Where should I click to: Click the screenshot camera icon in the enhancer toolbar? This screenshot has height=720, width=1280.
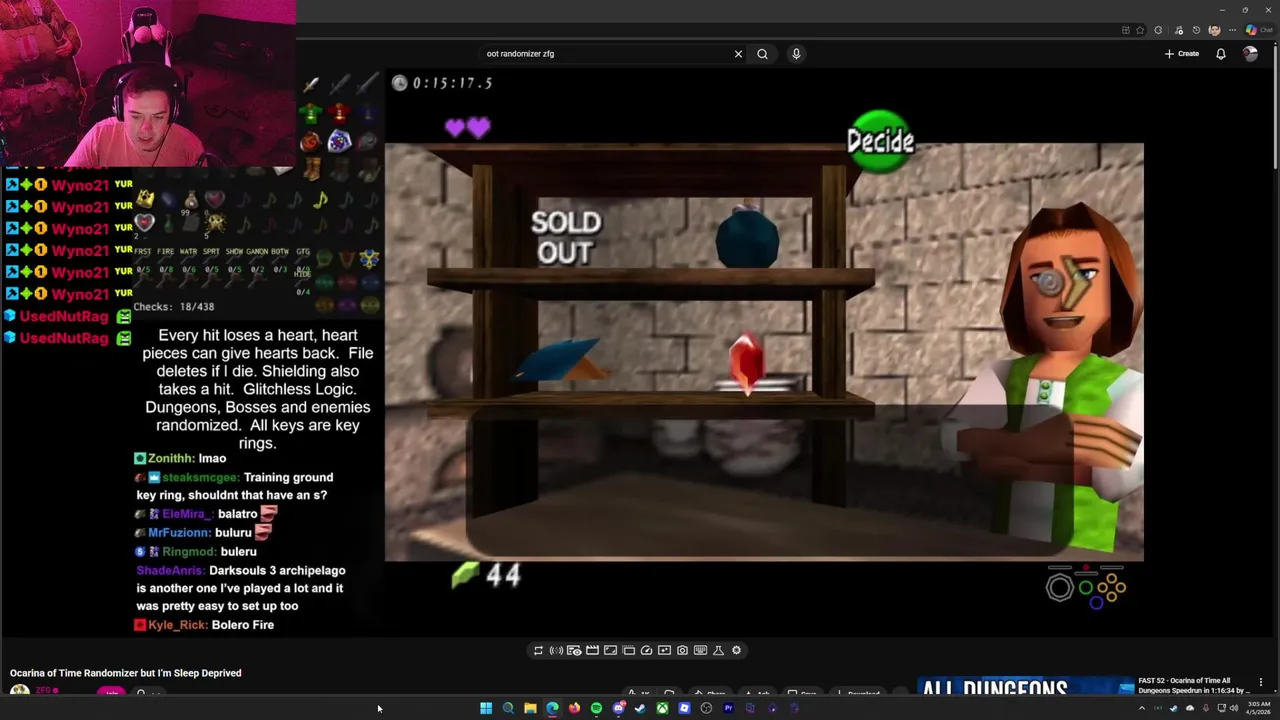click(x=682, y=650)
